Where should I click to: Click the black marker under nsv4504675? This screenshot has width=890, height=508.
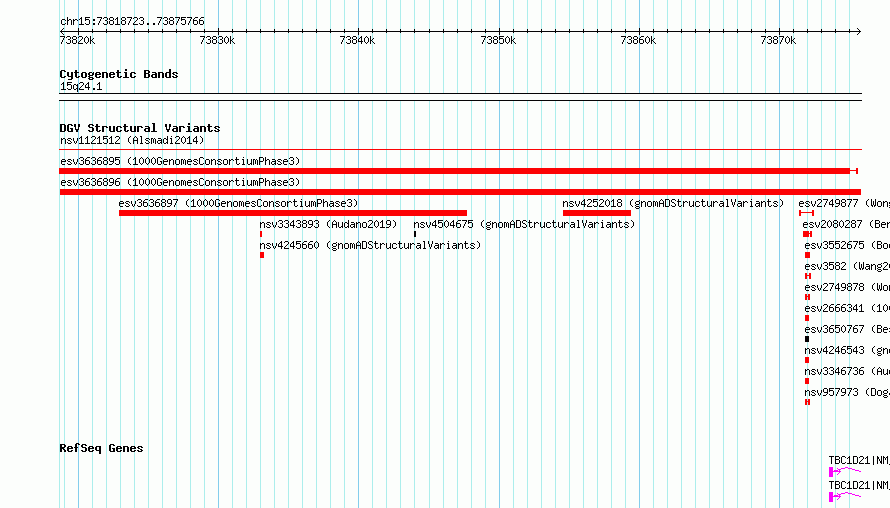point(415,234)
